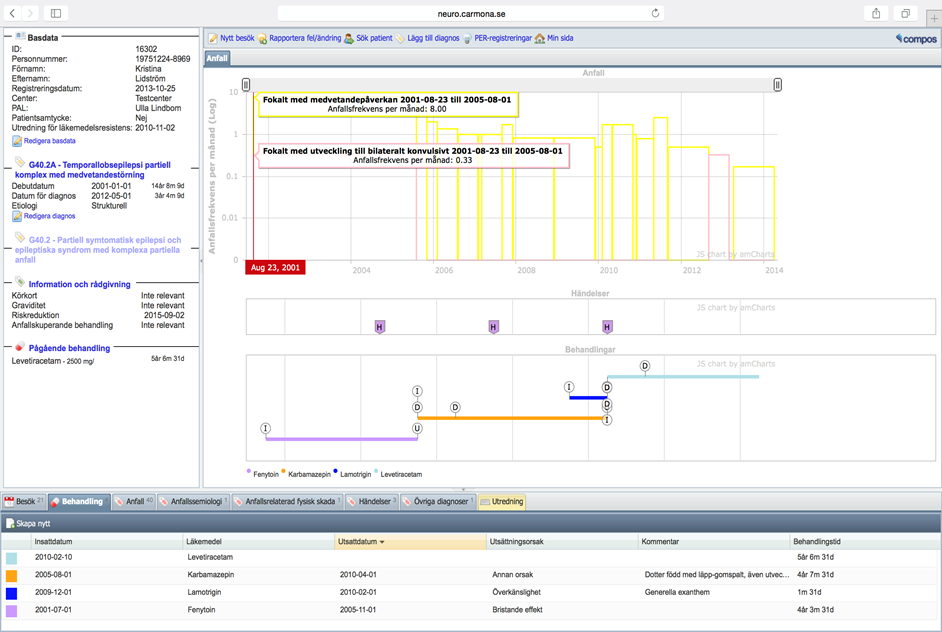This screenshot has height=632, width=942.
Task: Click blue swatch of Lamotrigin row
Action: 11,593
